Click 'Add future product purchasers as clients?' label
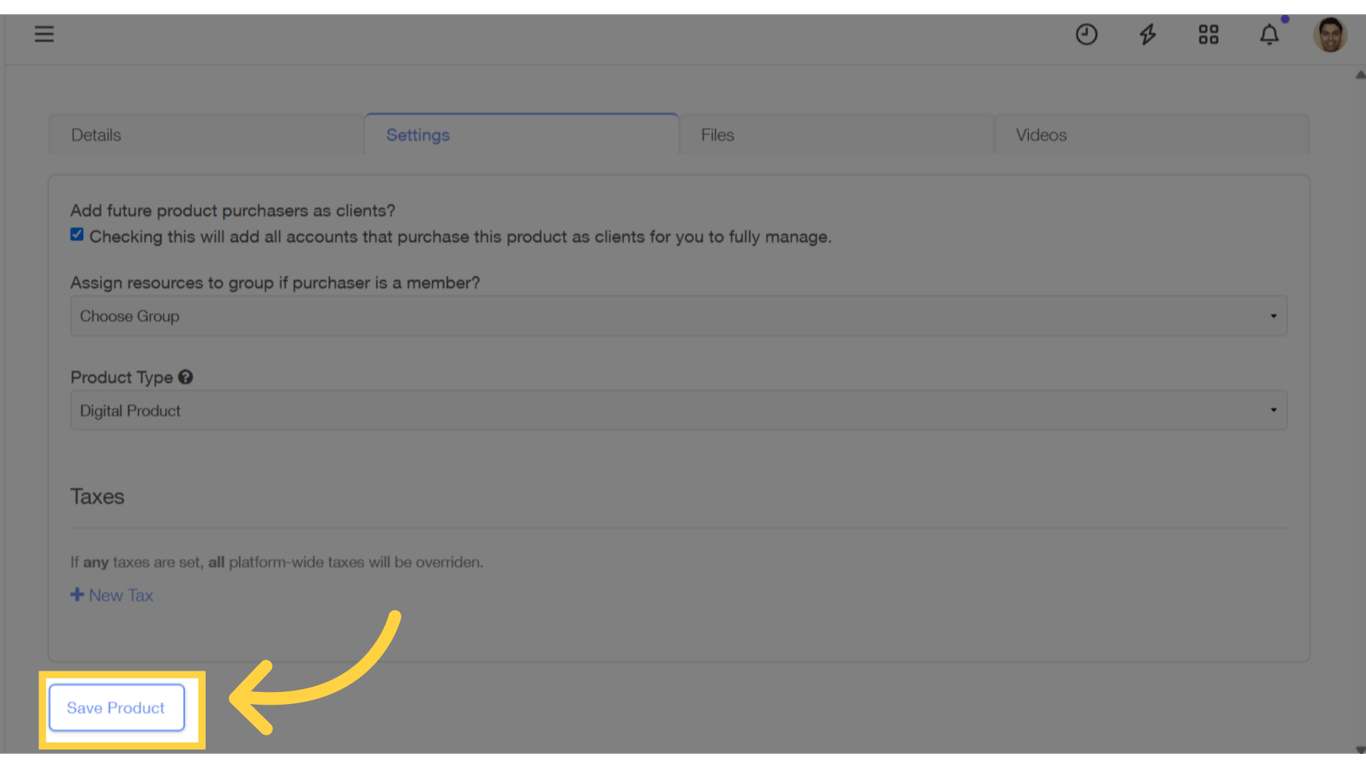The width and height of the screenshot is (1366, 768). click(x=233, y=211)
